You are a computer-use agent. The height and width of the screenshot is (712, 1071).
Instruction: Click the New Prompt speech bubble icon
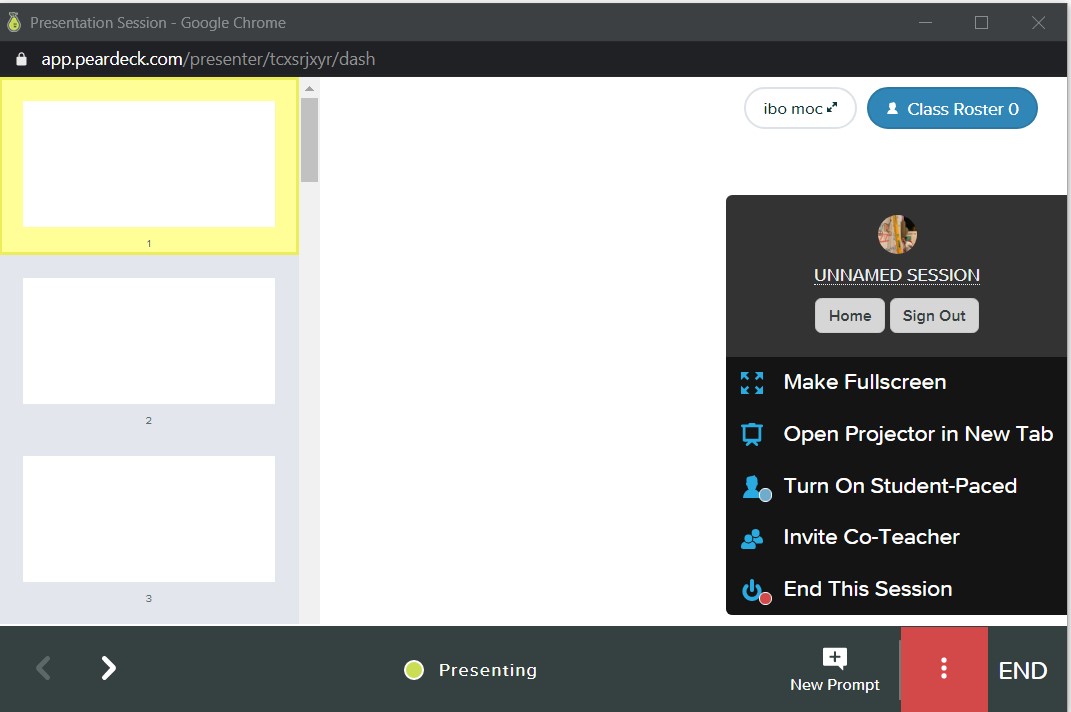(x=835, y=658)
